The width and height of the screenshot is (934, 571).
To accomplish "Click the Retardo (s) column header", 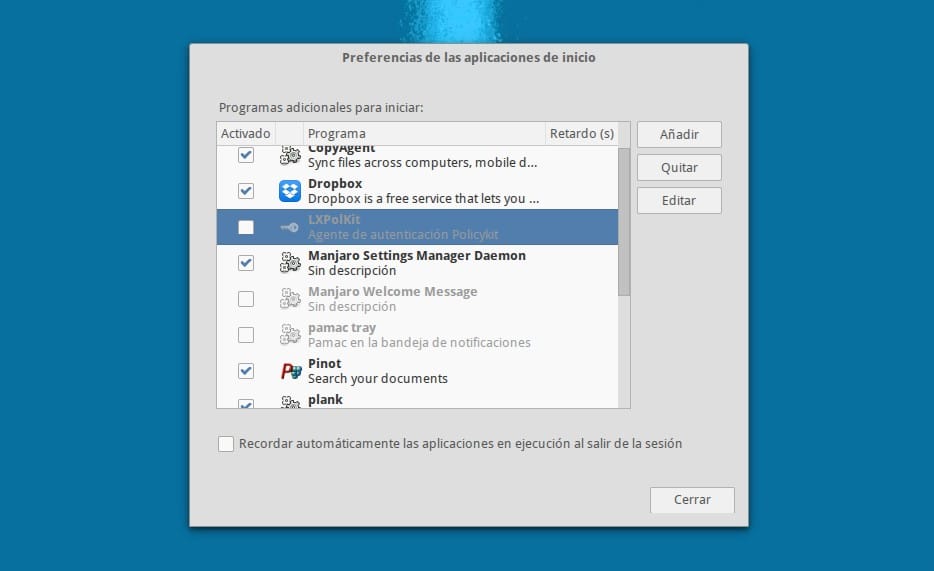I will click(x=581, y=133).
